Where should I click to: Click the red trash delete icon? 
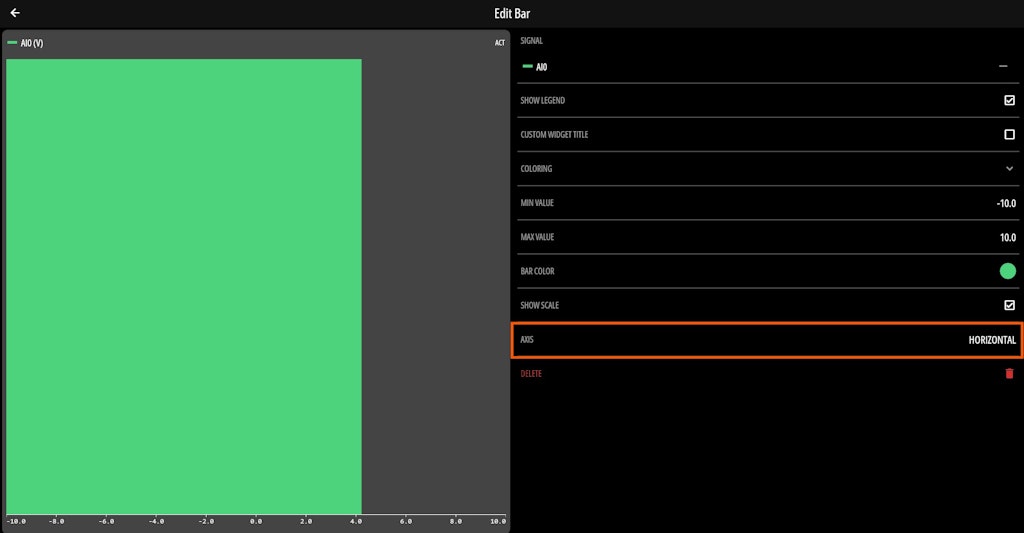pyautogui.click(x=1009, y=374)
